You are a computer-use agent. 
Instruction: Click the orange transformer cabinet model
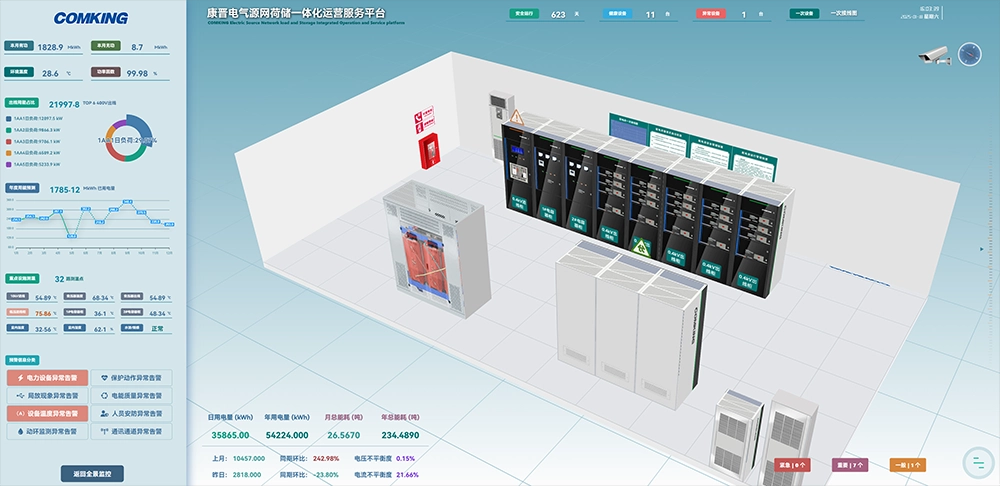pos(436,249)
